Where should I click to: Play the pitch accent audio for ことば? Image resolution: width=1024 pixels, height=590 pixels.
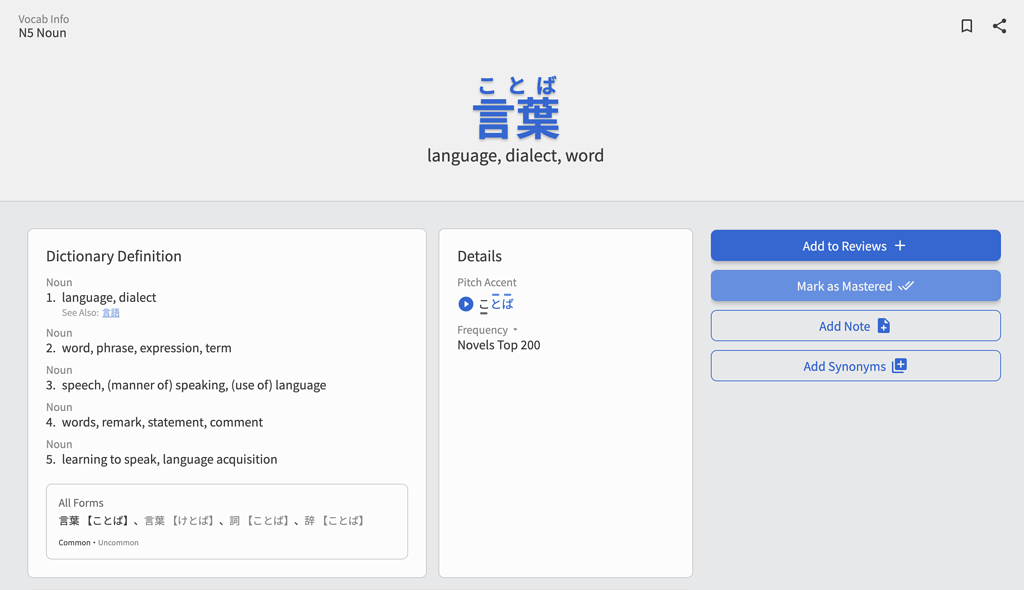466,304
